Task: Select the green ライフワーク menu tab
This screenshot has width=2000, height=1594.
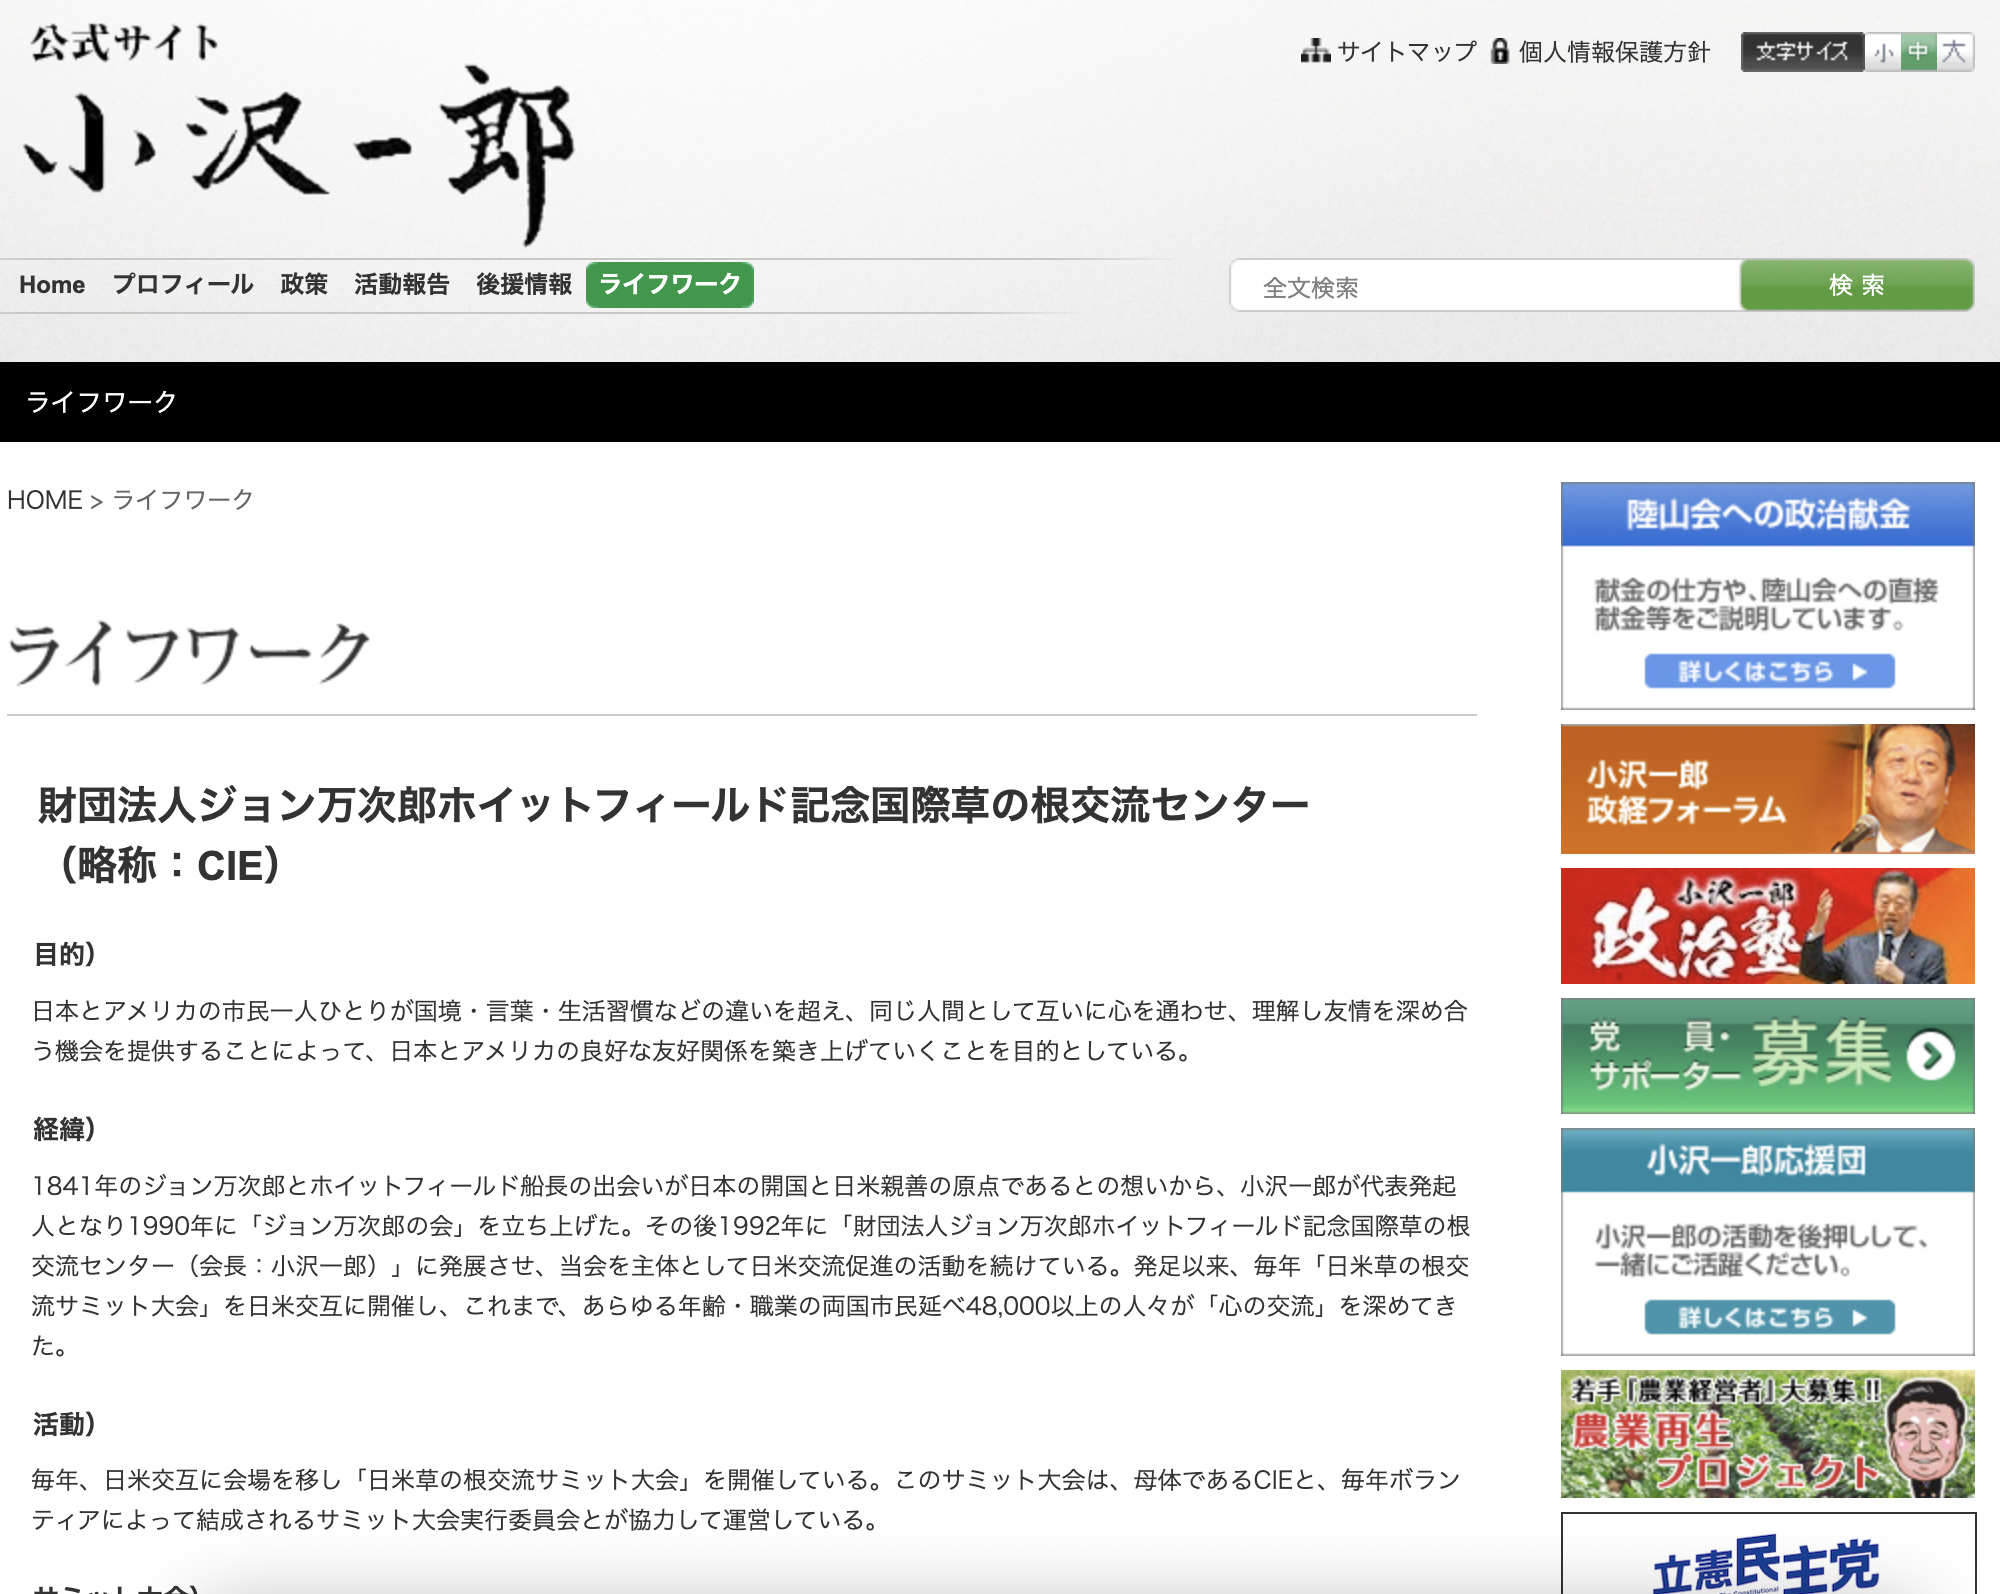Action: point(670,285)
